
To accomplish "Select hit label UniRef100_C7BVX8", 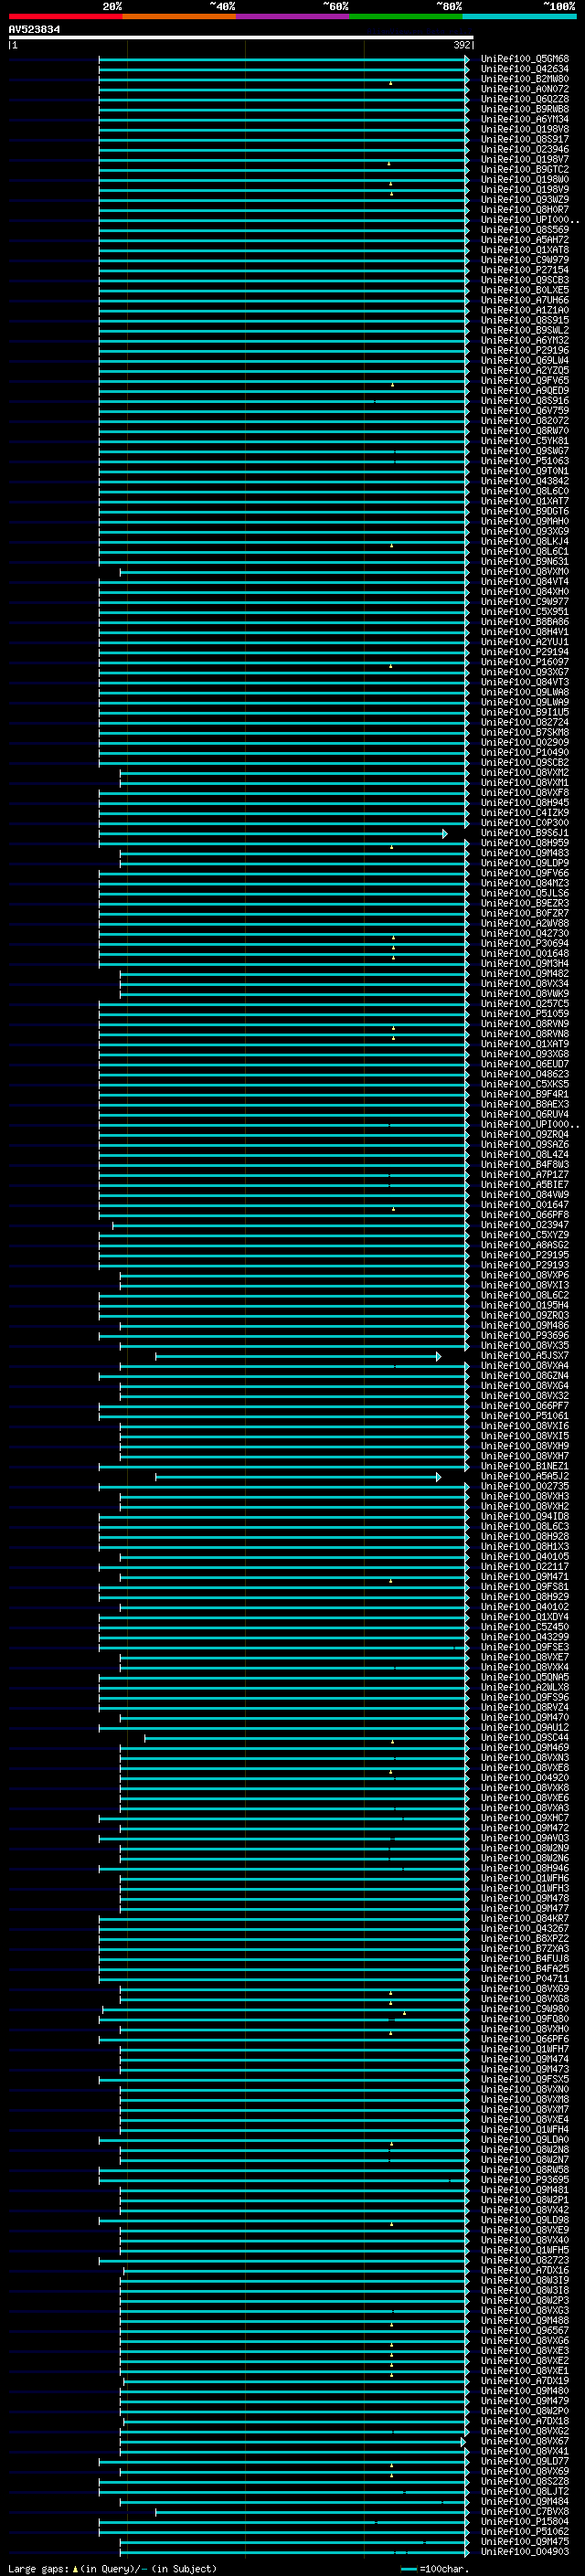I will click(525, 2512).
